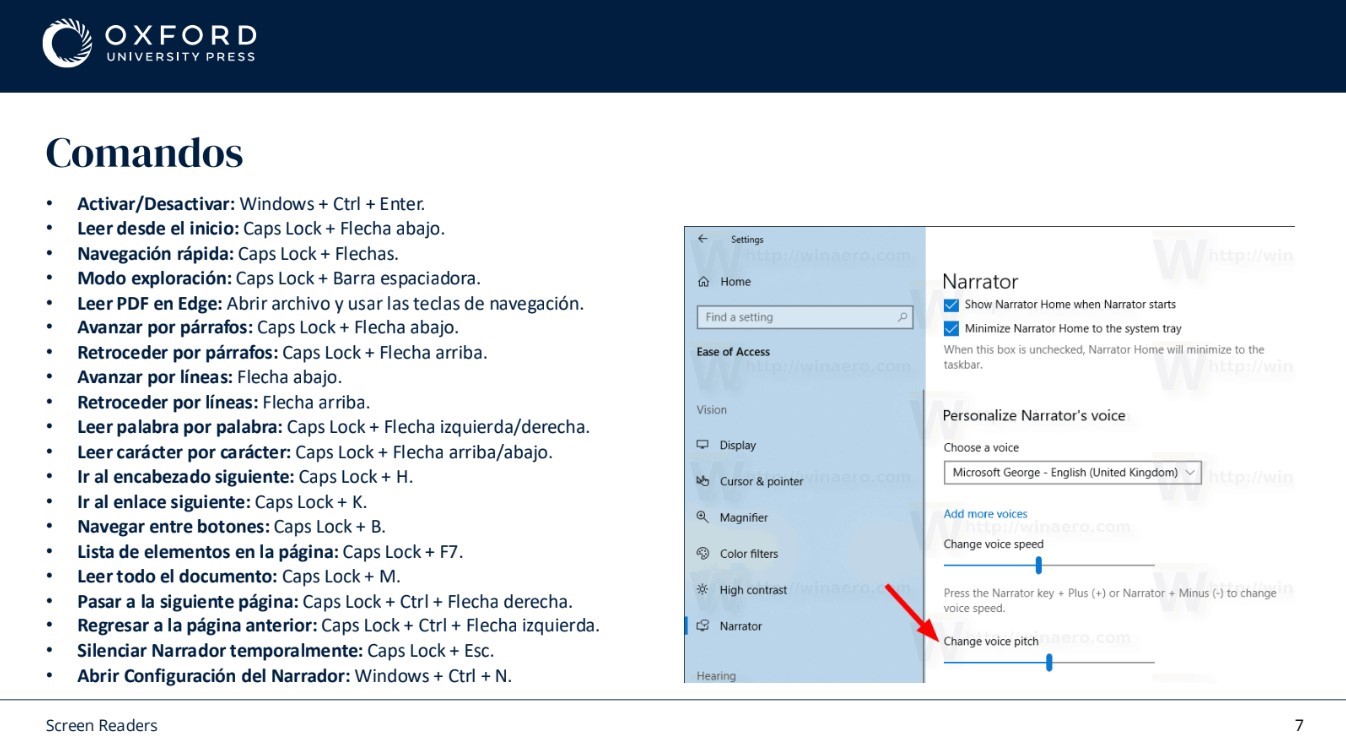Select the Leer desde el inicio bullet
The width and height of the screenshot is (1346, 751).
click(x=261, y=228)
